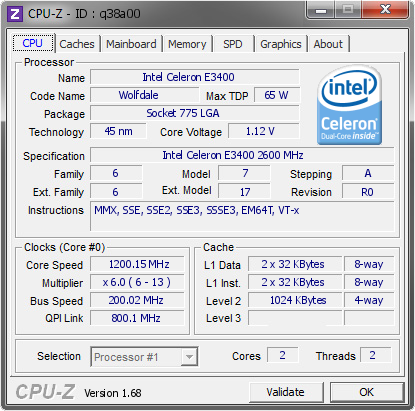
Task: Click the Revision value R0
Action: point(368,192)
